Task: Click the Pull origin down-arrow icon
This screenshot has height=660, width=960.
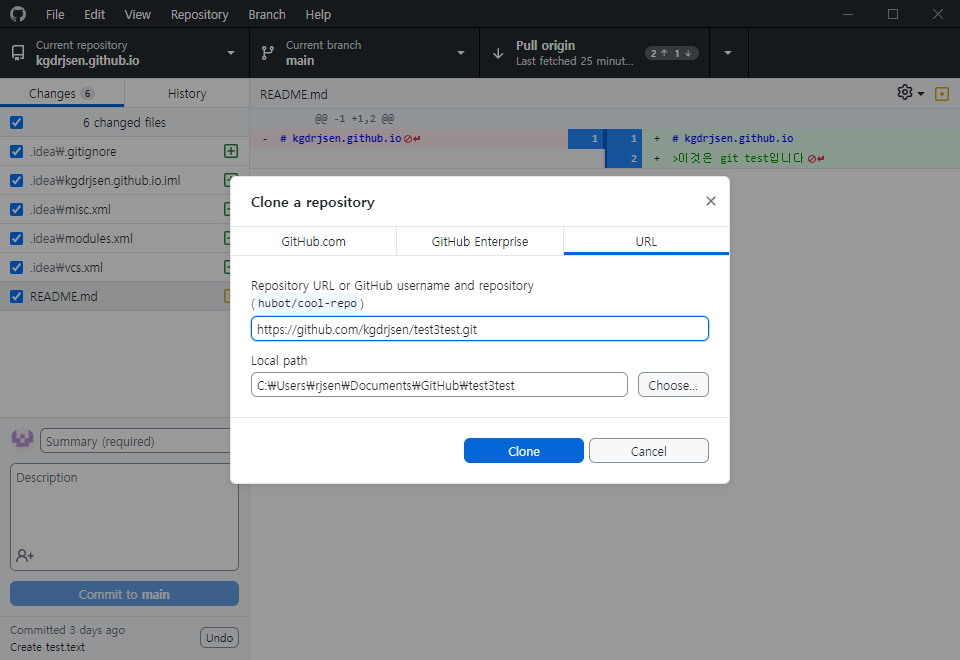Action: pyautogui.click(x=498, y=53)
